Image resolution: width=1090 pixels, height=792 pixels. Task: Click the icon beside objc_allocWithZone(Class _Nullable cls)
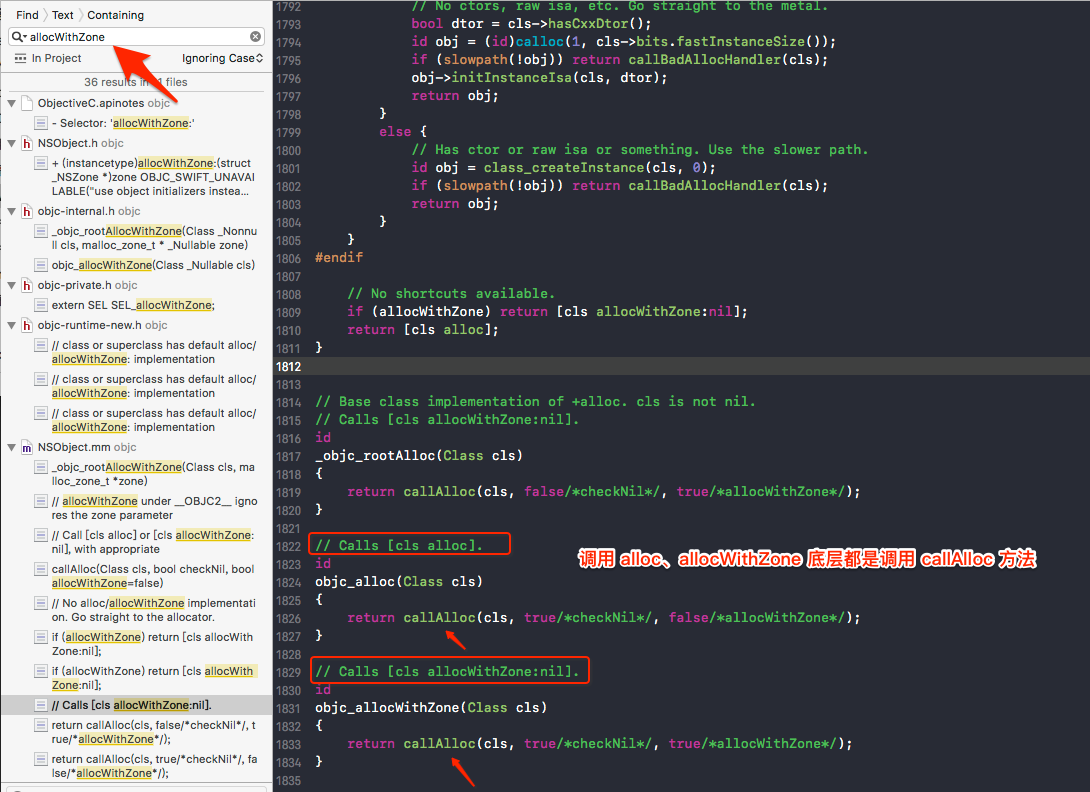(41, 265)
